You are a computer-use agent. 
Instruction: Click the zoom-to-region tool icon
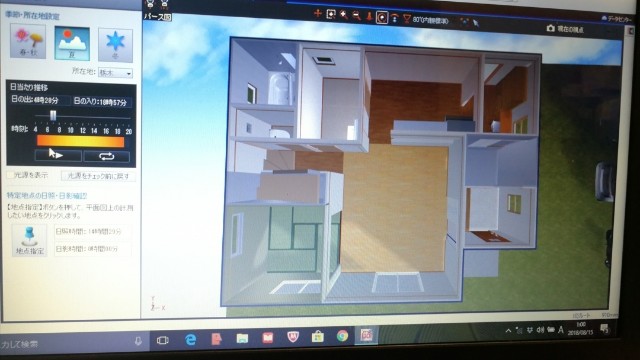click(x=331, y=14)
